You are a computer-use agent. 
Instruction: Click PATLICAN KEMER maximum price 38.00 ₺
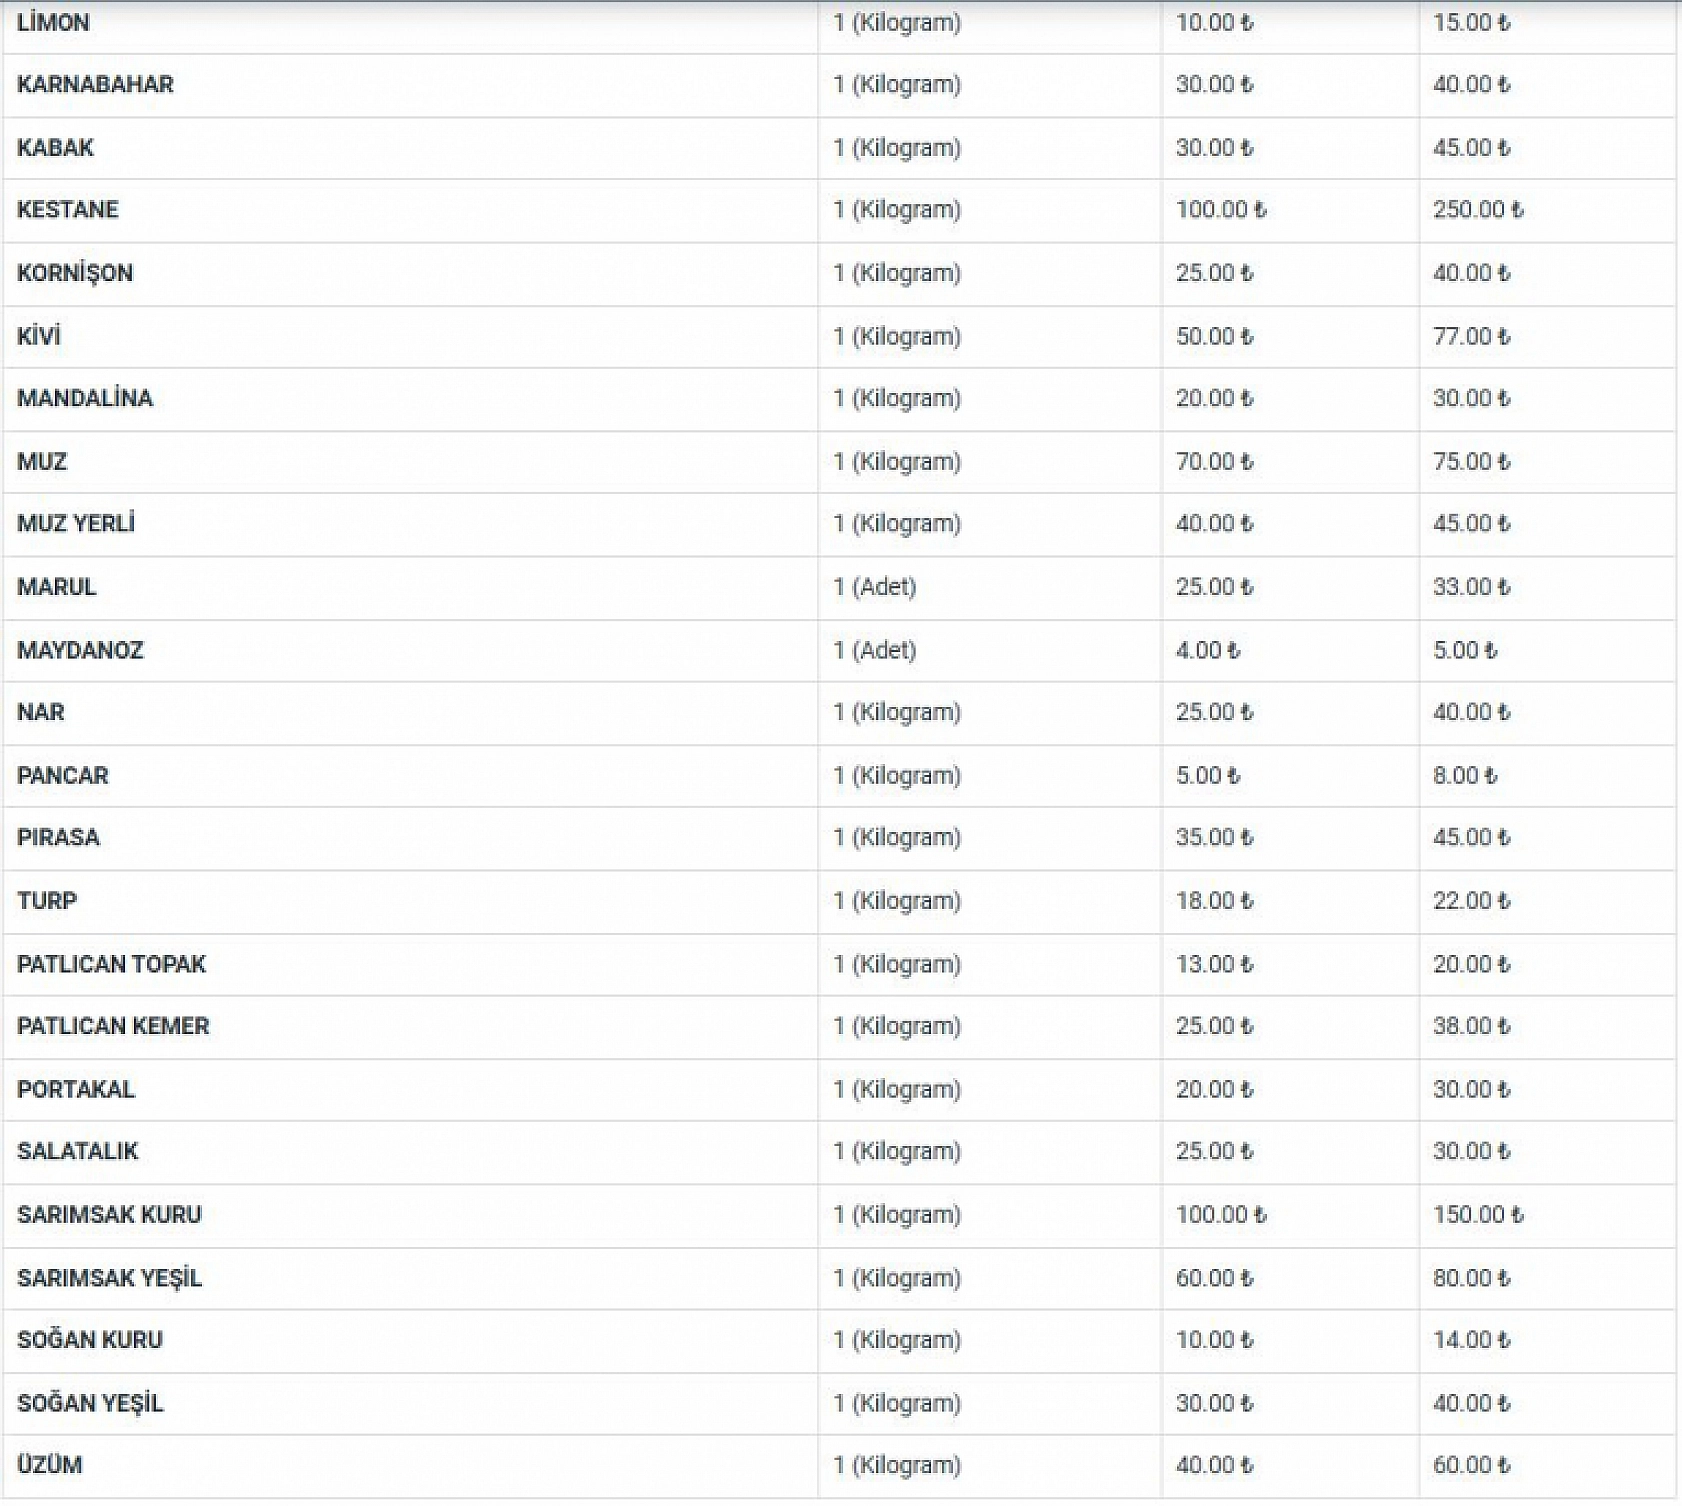[x=1471, y=1026]
